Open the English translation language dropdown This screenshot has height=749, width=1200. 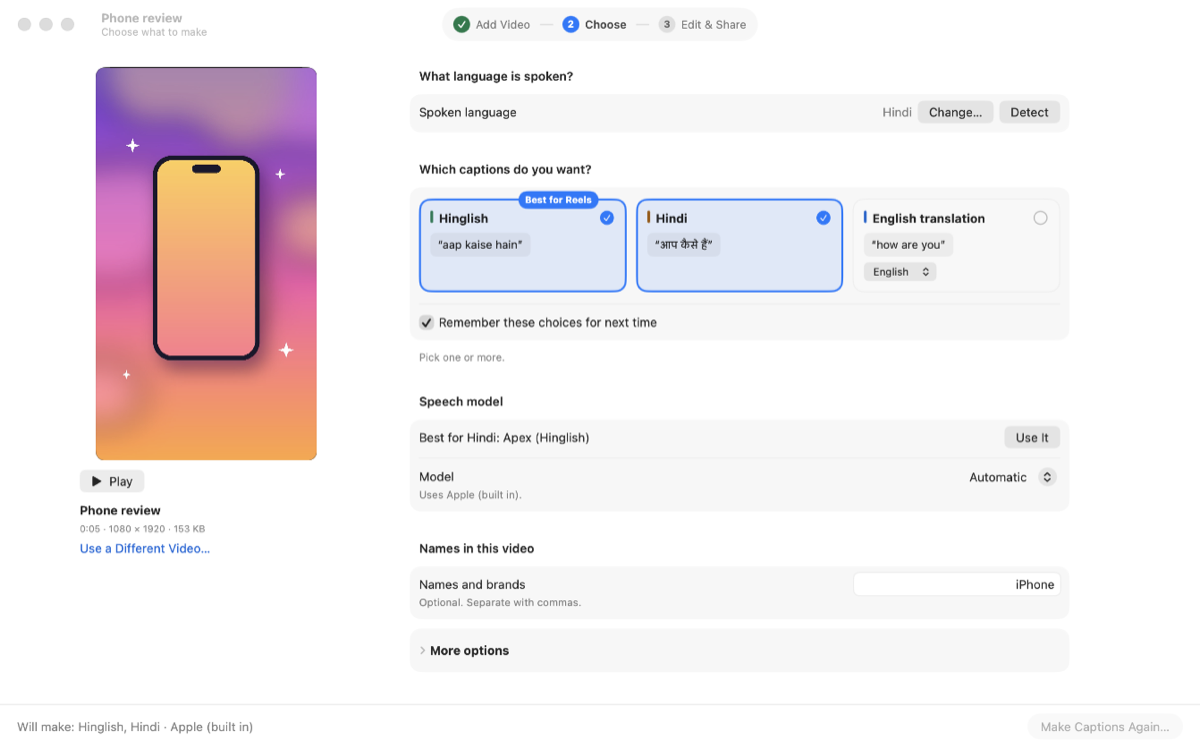point(900,272)
